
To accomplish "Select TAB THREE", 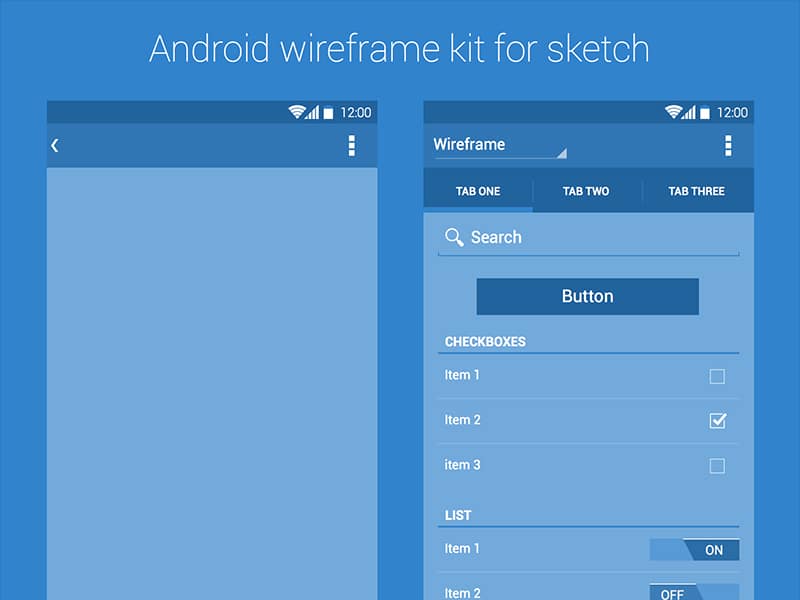I will pos(696,190).
